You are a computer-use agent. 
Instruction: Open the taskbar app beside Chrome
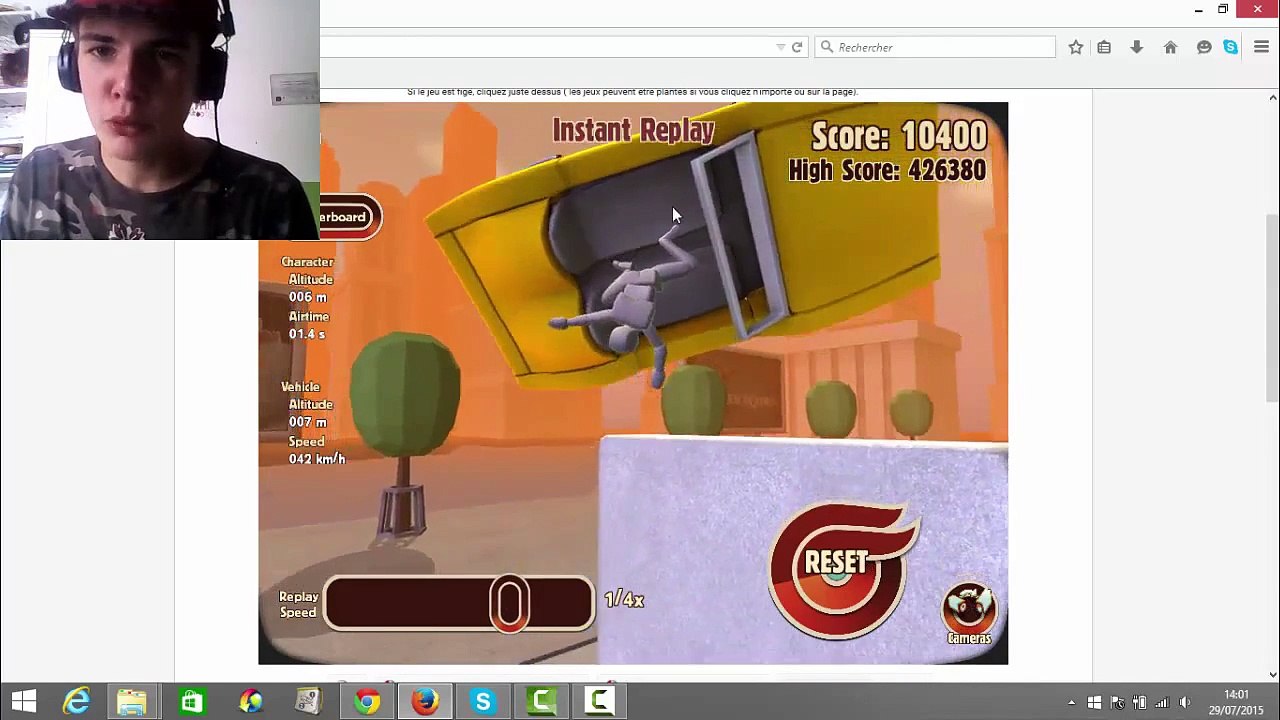tap(308, 702)
